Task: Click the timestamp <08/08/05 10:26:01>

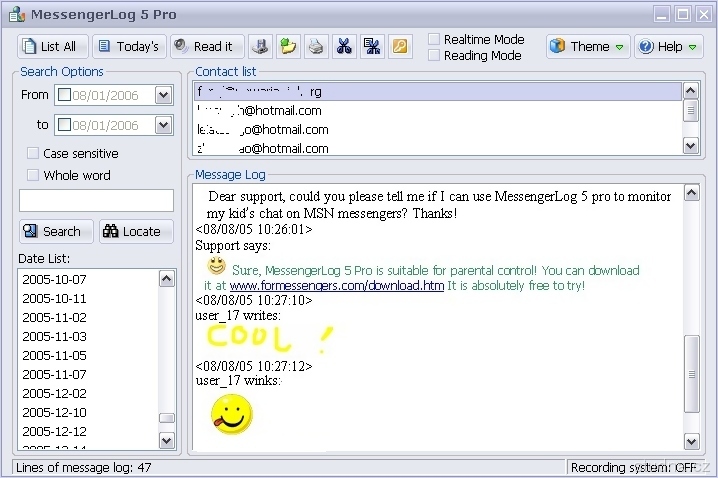Action: tap(254, 229)
